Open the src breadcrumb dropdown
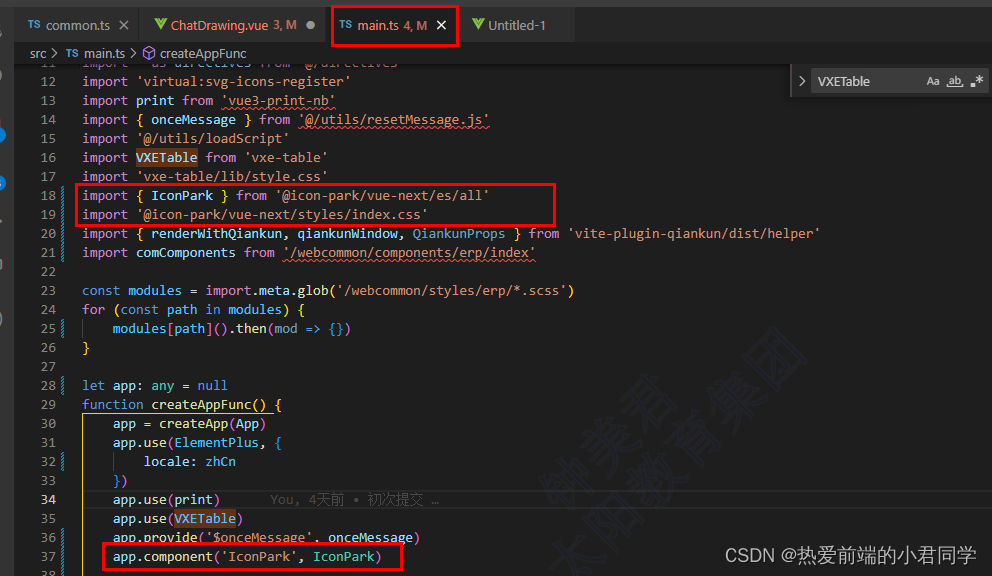 coord(37,53)
